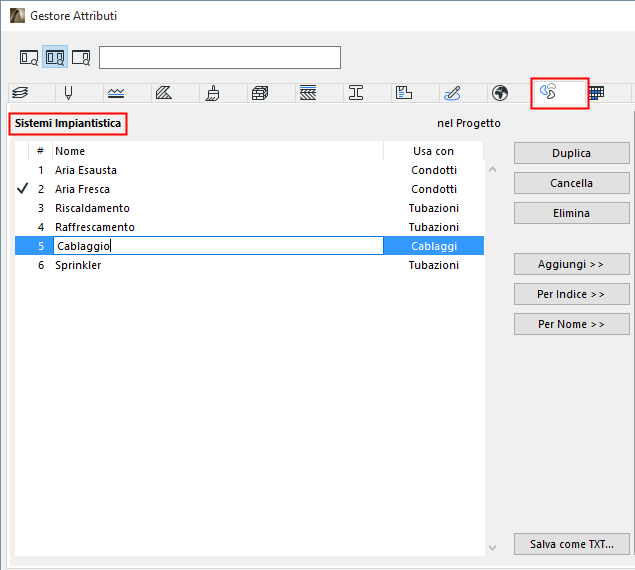Click Salva come TXT... button

[571, 544]
